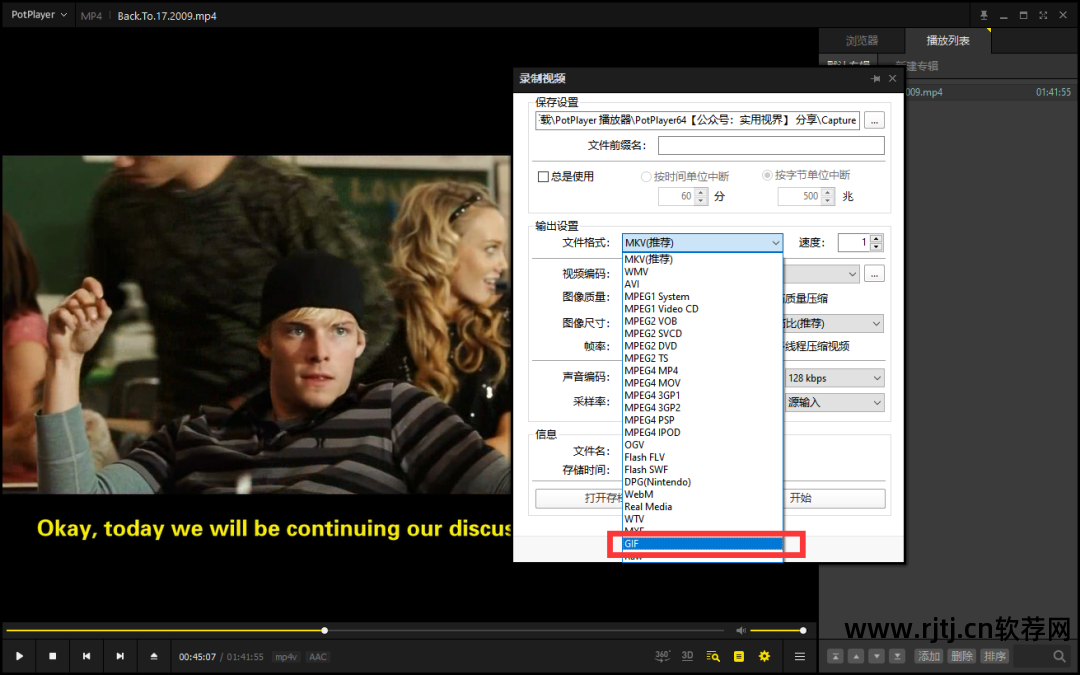
Task: Choose WMV from the format list
Action: tap(703, 272)
